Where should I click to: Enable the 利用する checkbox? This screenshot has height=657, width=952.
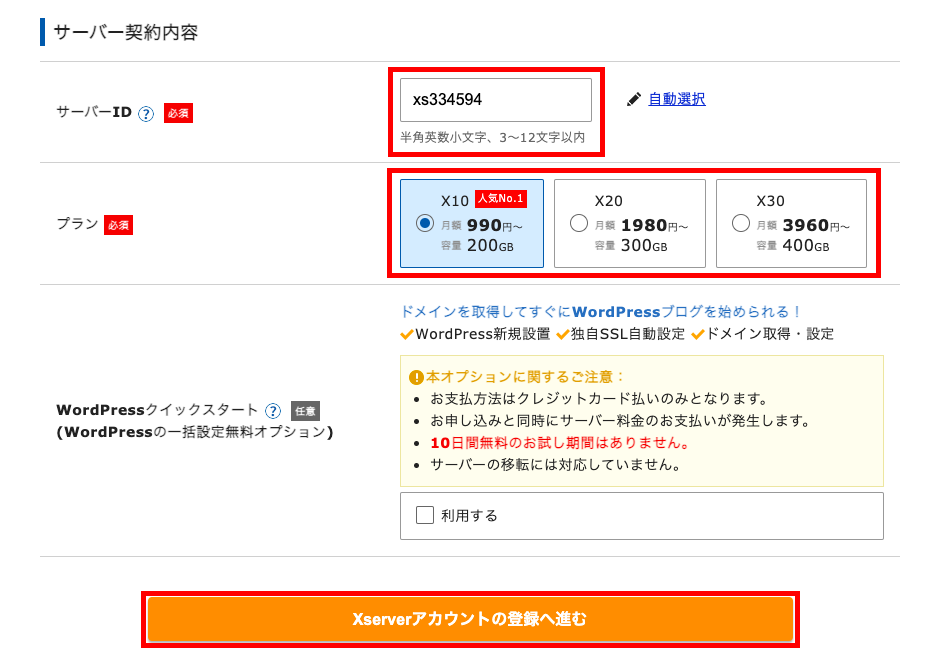(425, 515)
